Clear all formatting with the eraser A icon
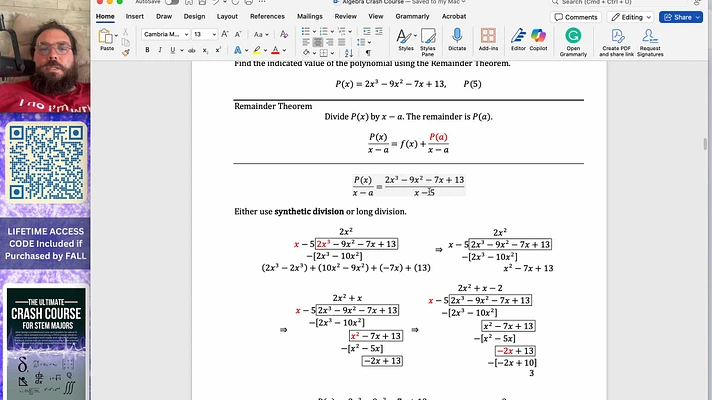 pyautogui.click(x=284, y=34)
